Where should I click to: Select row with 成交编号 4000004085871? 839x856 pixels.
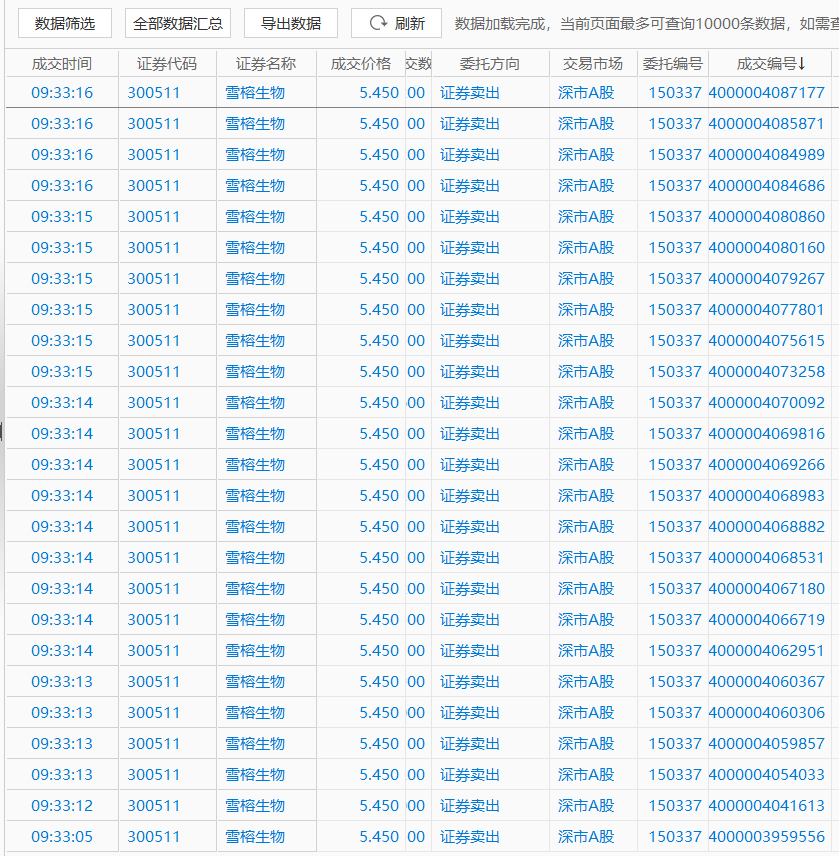pos(419,124)
